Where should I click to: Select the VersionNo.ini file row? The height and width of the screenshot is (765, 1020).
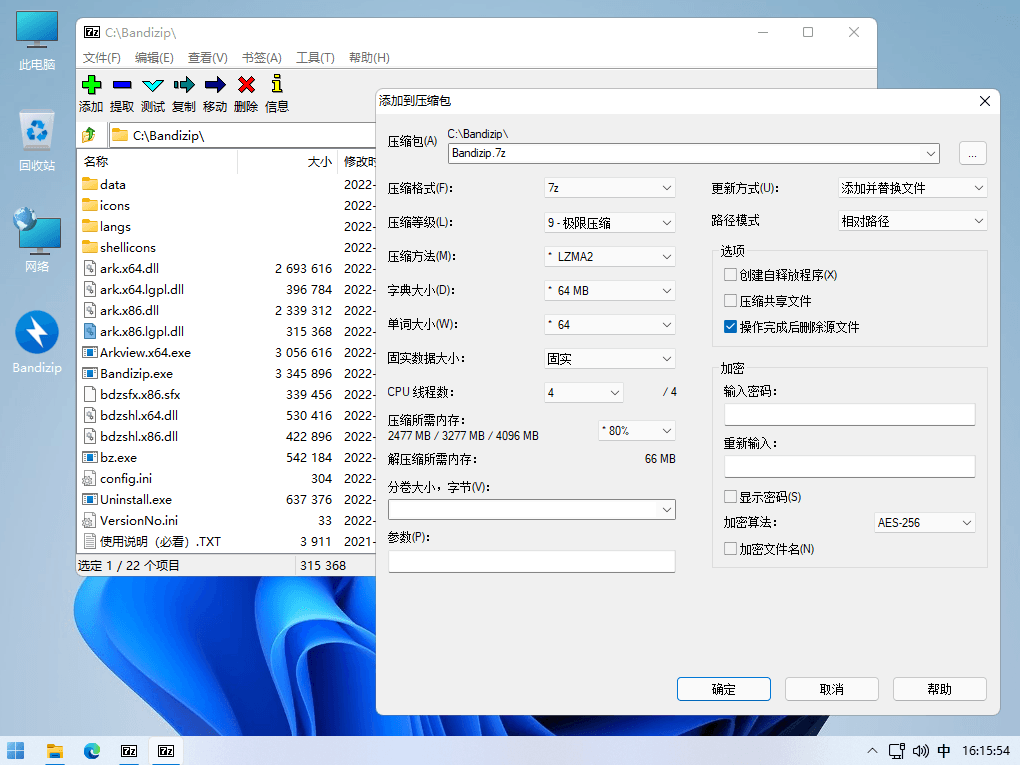[226, 520]
